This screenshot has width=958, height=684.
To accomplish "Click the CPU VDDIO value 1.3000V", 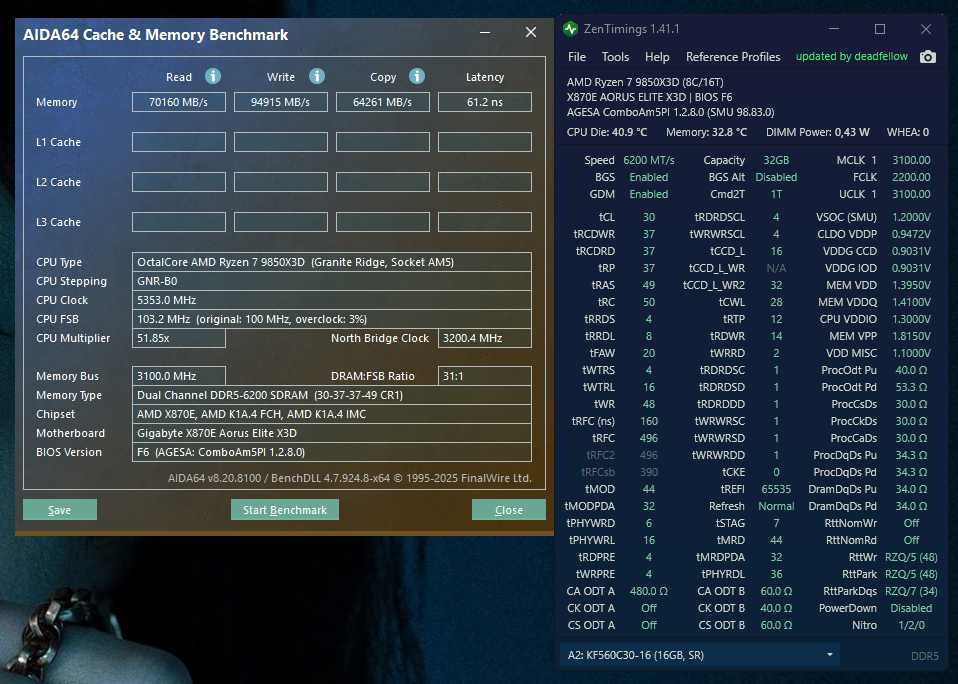I will coord(911,319).
